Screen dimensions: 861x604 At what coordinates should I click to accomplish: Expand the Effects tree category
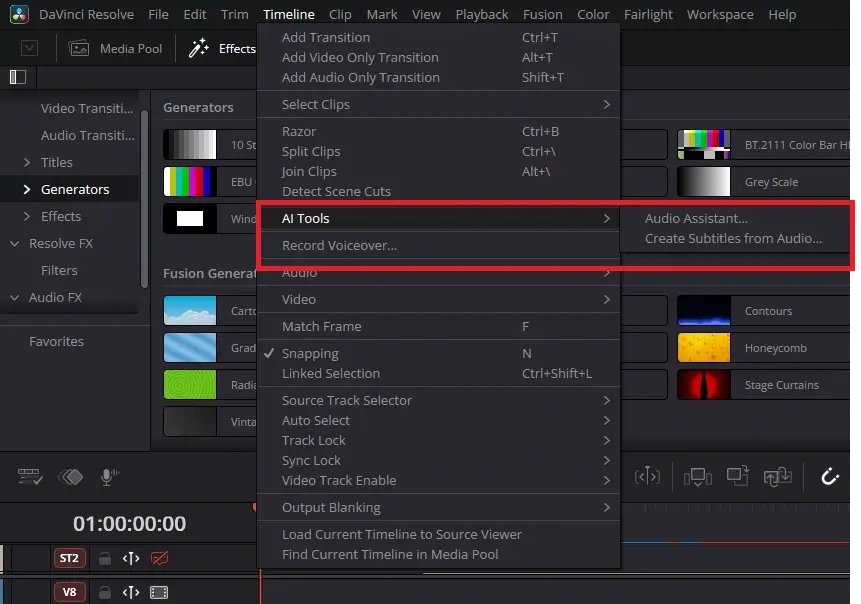coord(26,216)
